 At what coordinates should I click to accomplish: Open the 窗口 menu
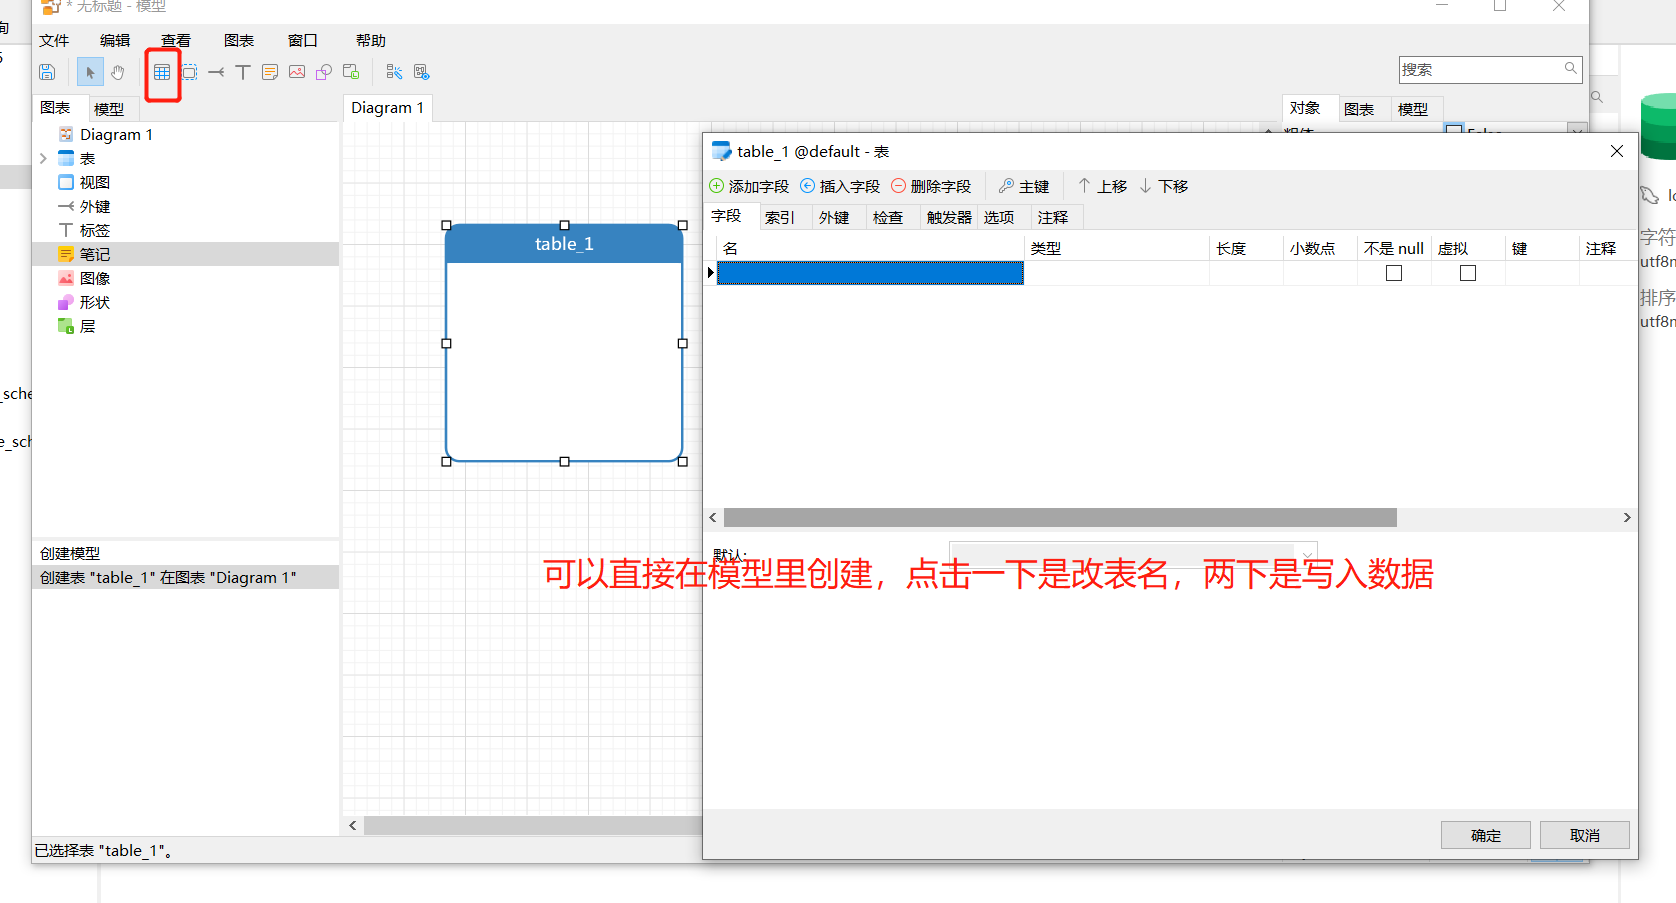coord(303,41)
